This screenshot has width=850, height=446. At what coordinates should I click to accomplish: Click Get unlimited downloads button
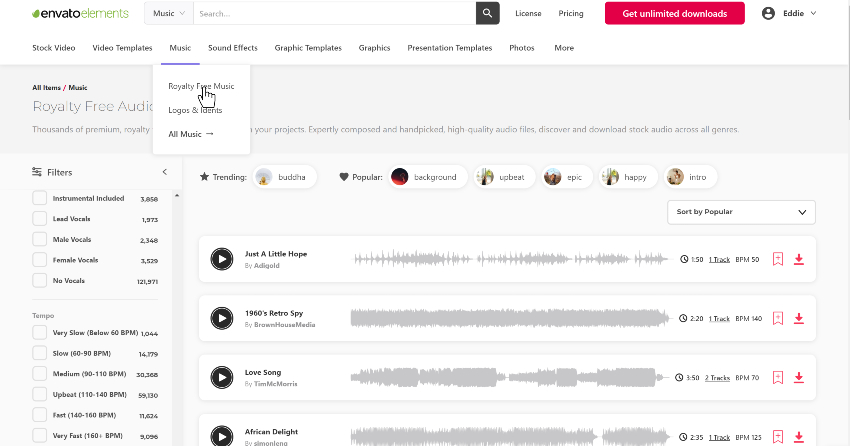coord(674,14)
